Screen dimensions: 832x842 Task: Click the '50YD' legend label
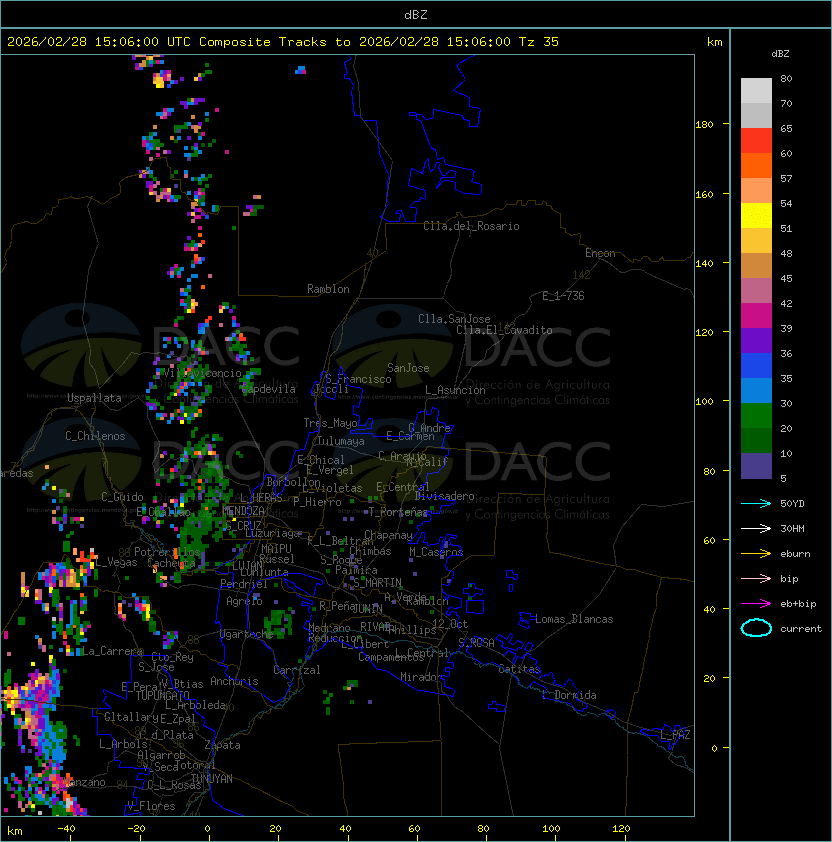point(792,503)
